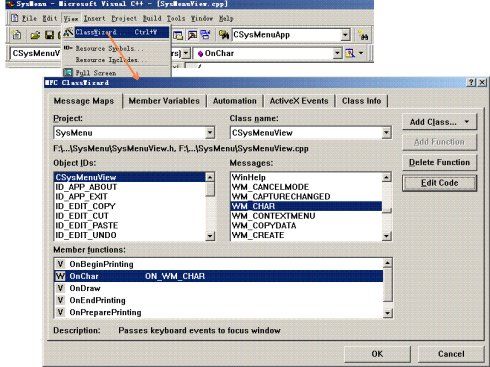Select WinHelp in Messages list

(306, 177)
